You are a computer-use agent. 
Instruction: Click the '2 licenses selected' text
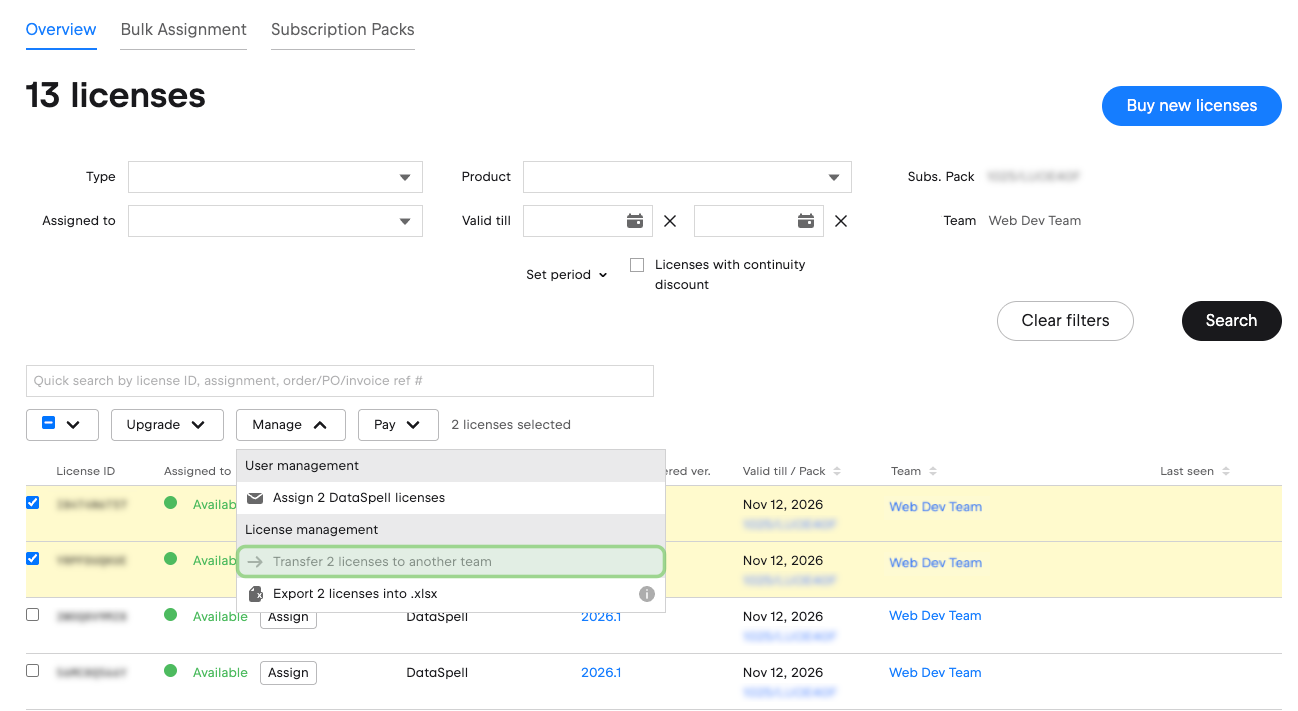pyautogui.click(x=511, y=425)
